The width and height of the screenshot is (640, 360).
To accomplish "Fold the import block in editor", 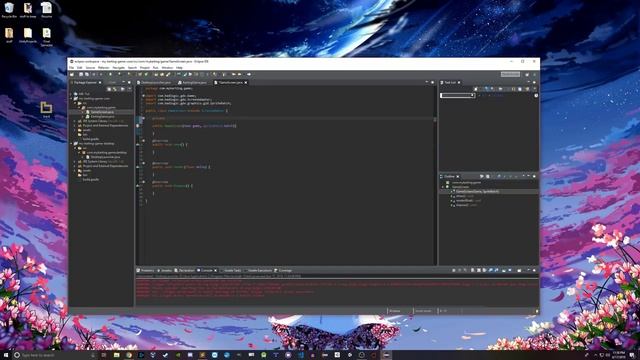I will pyautogui.click(x=143, y=96).
